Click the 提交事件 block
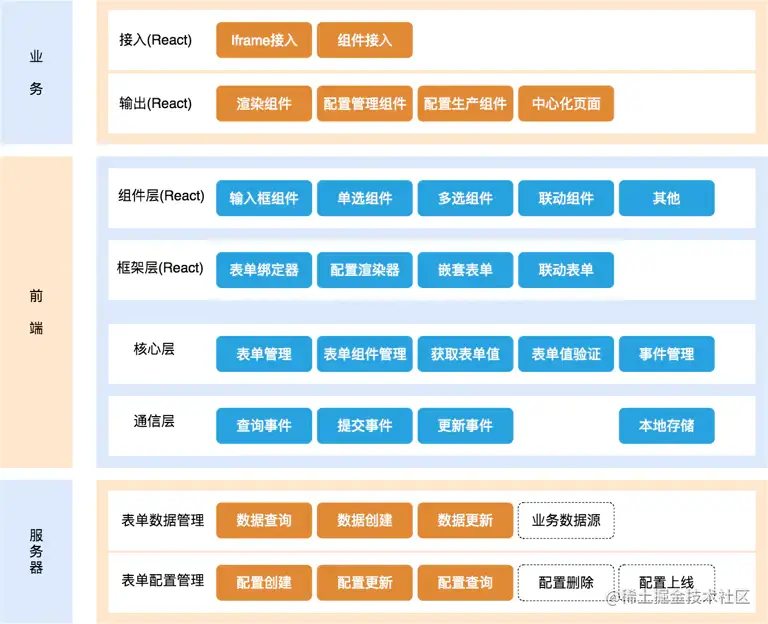 click(x=365, y=426)
